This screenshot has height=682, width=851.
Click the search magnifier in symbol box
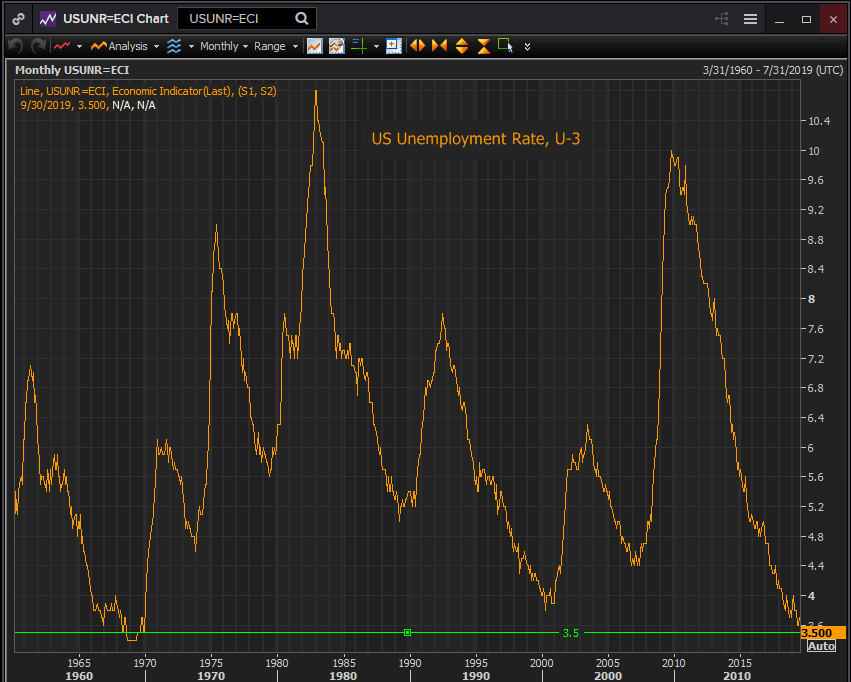pyautogui.click(x=302, y=18)
